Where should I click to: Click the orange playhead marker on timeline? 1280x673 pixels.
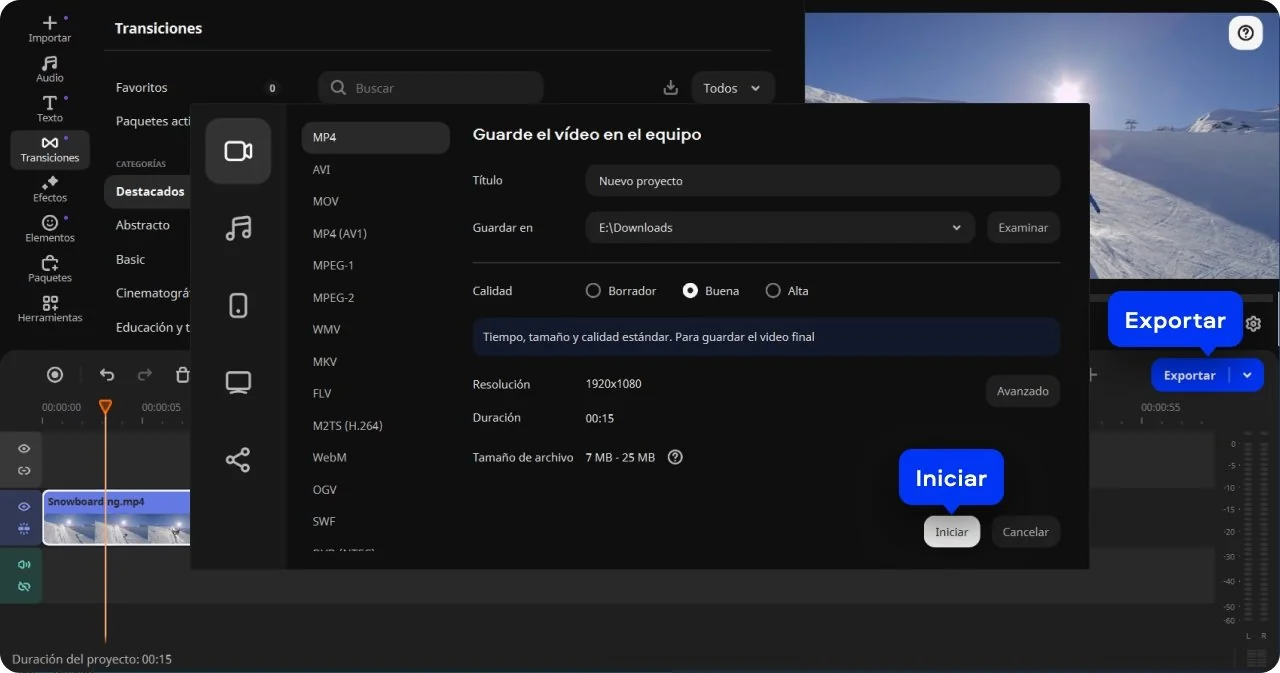105,407
